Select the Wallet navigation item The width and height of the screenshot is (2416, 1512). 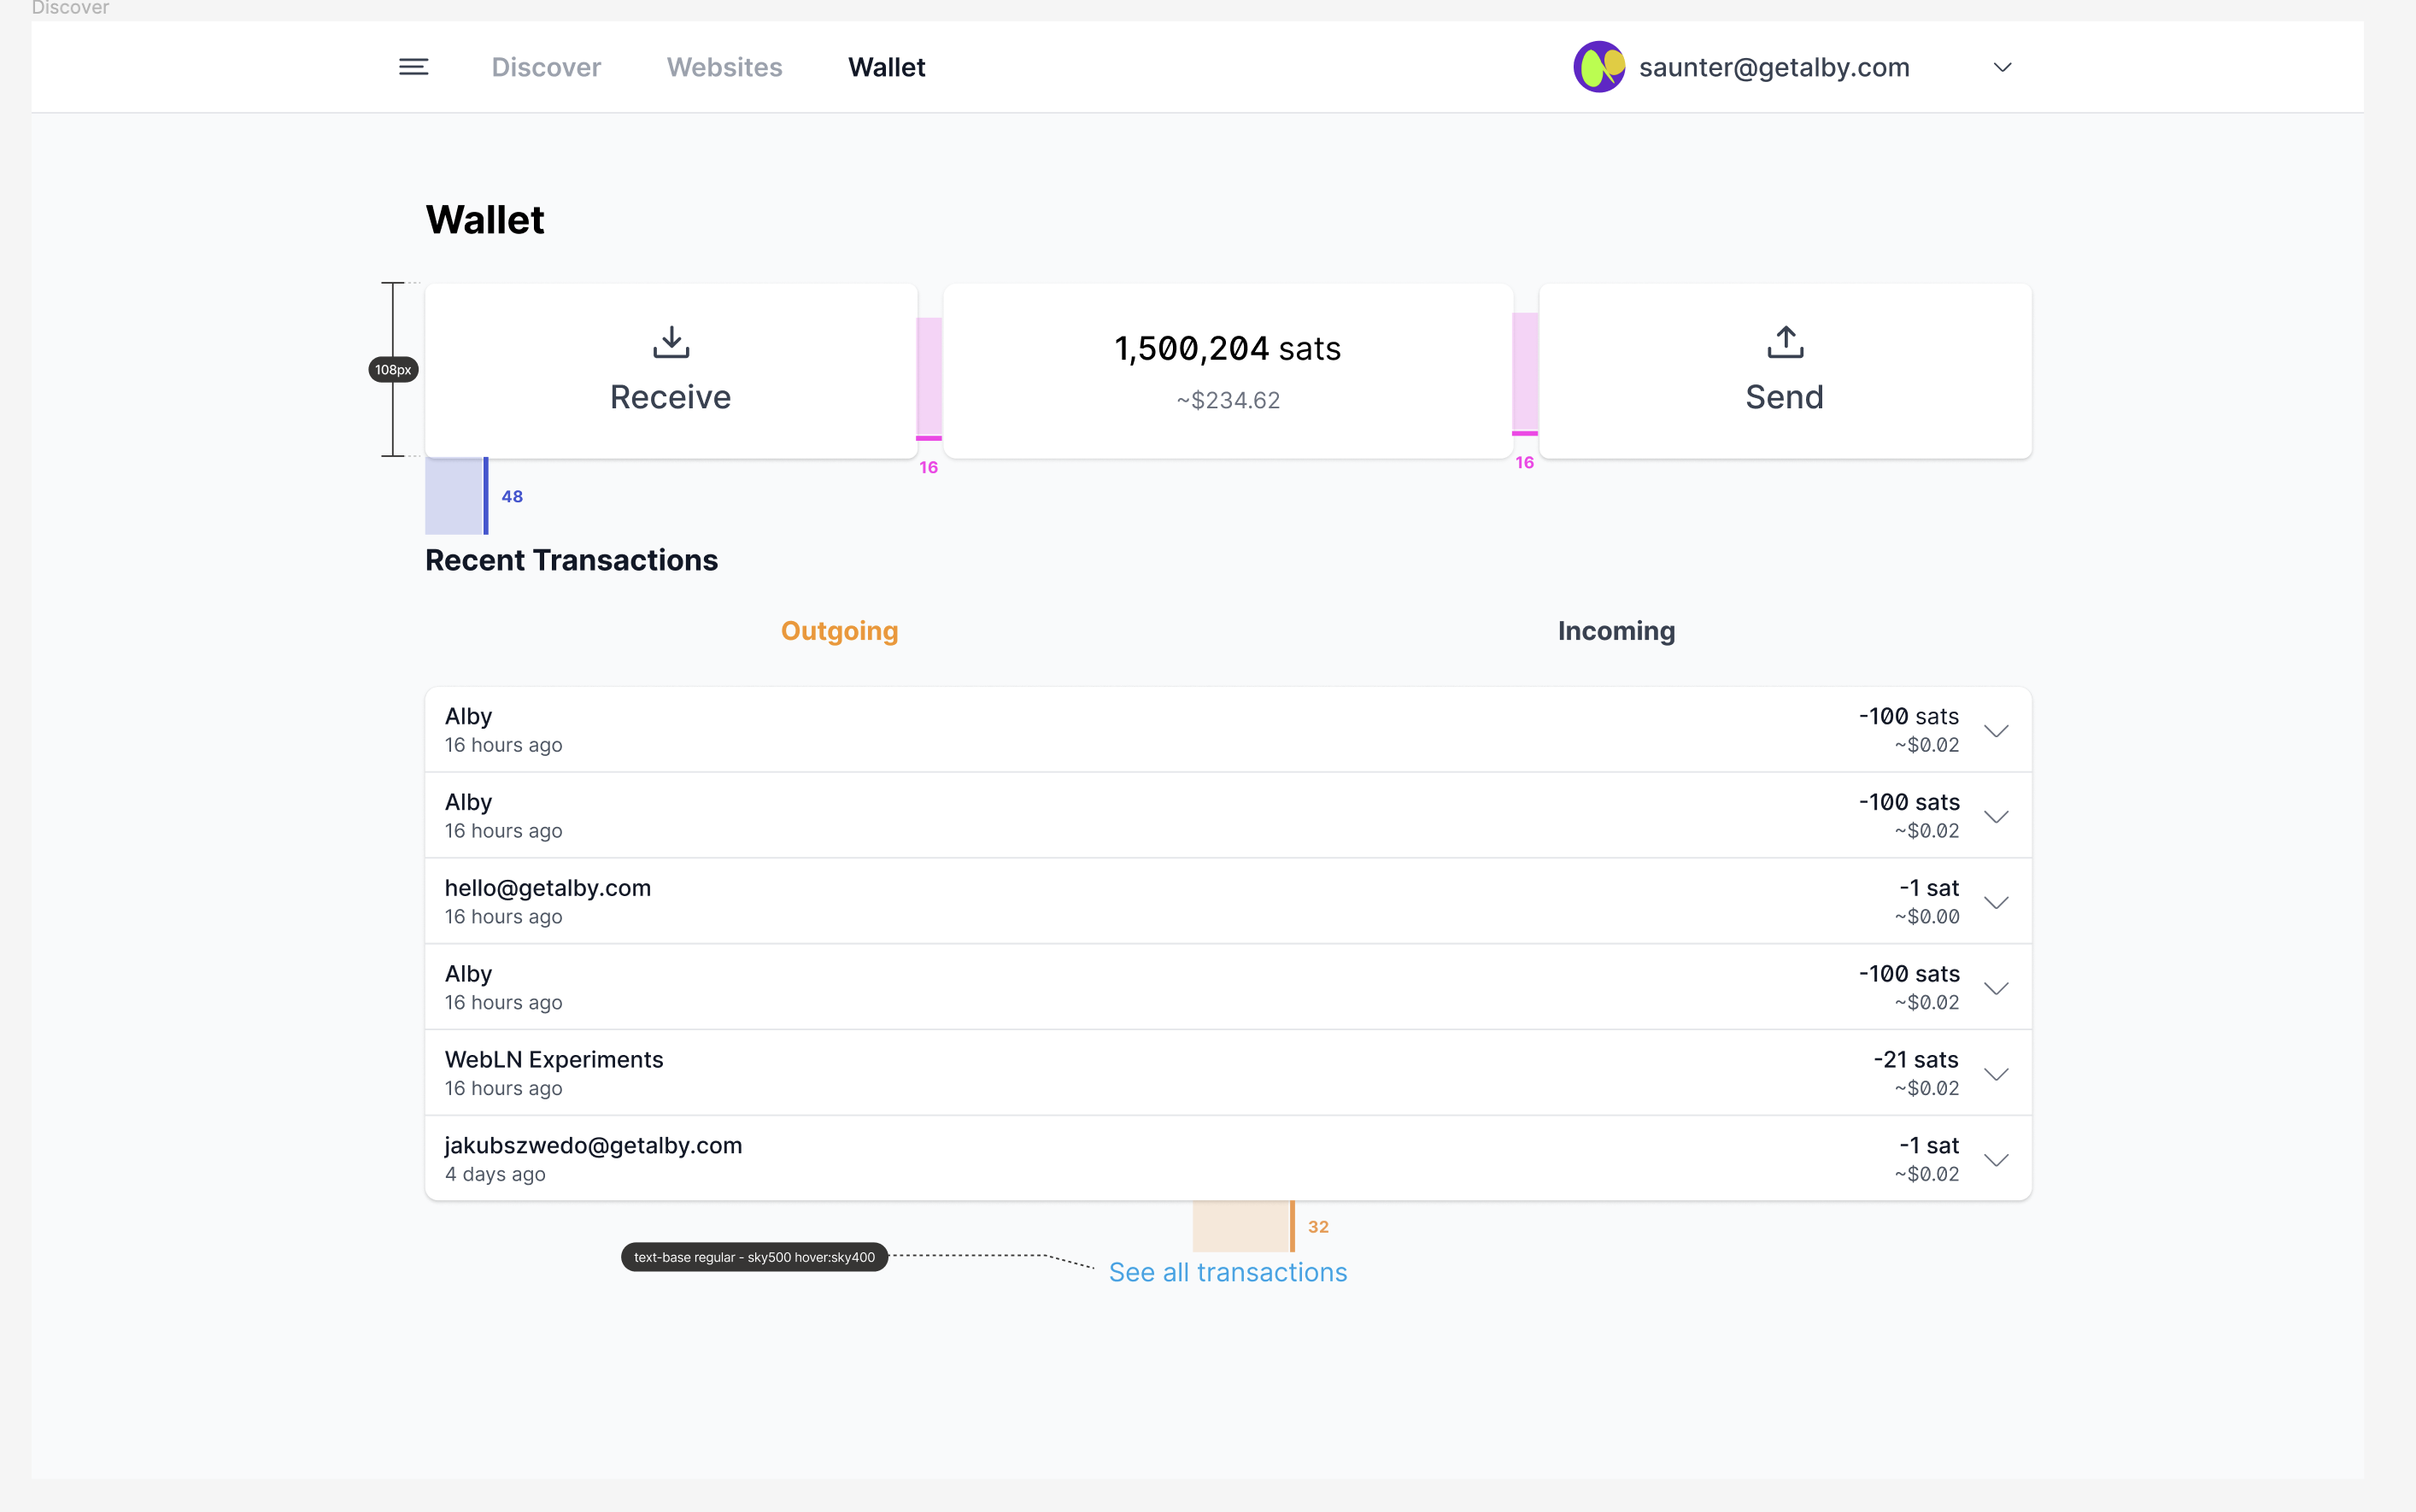click(886, 66)
